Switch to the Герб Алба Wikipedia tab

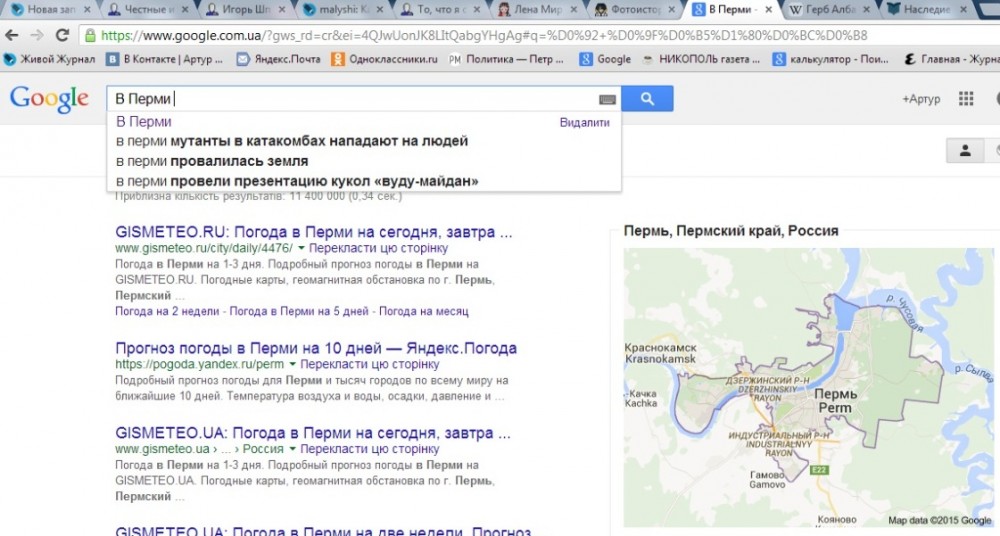coord(830,10)
